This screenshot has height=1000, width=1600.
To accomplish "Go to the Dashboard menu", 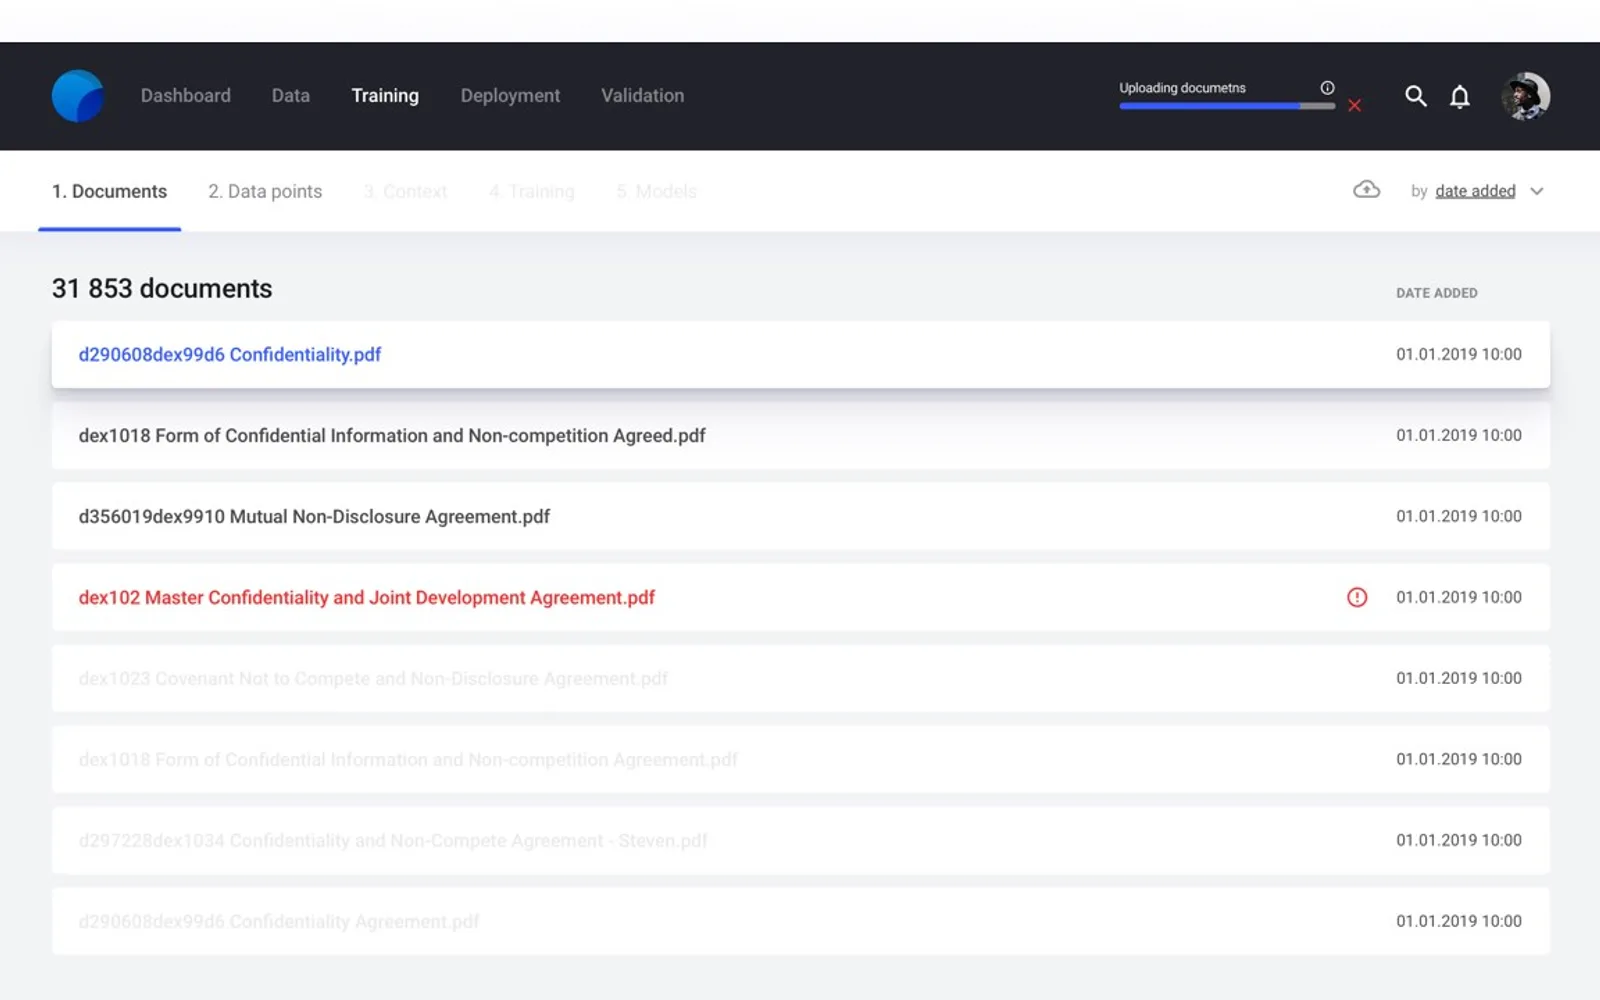I will click(185, 96).
